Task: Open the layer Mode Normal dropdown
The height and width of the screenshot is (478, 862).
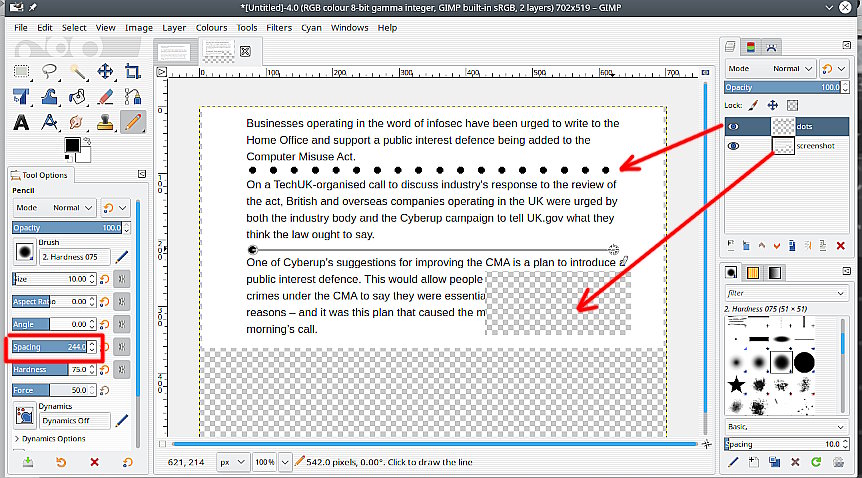Action: coord(770,69)
